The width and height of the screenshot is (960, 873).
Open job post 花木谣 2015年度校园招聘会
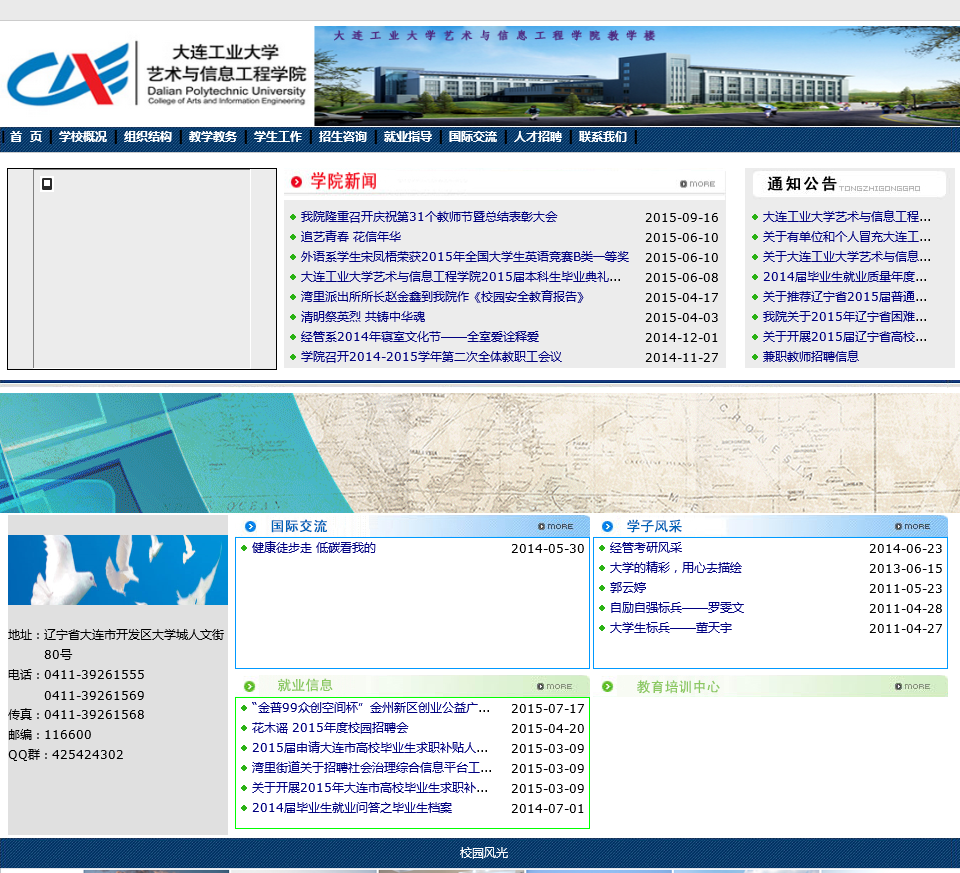point(330,728)
